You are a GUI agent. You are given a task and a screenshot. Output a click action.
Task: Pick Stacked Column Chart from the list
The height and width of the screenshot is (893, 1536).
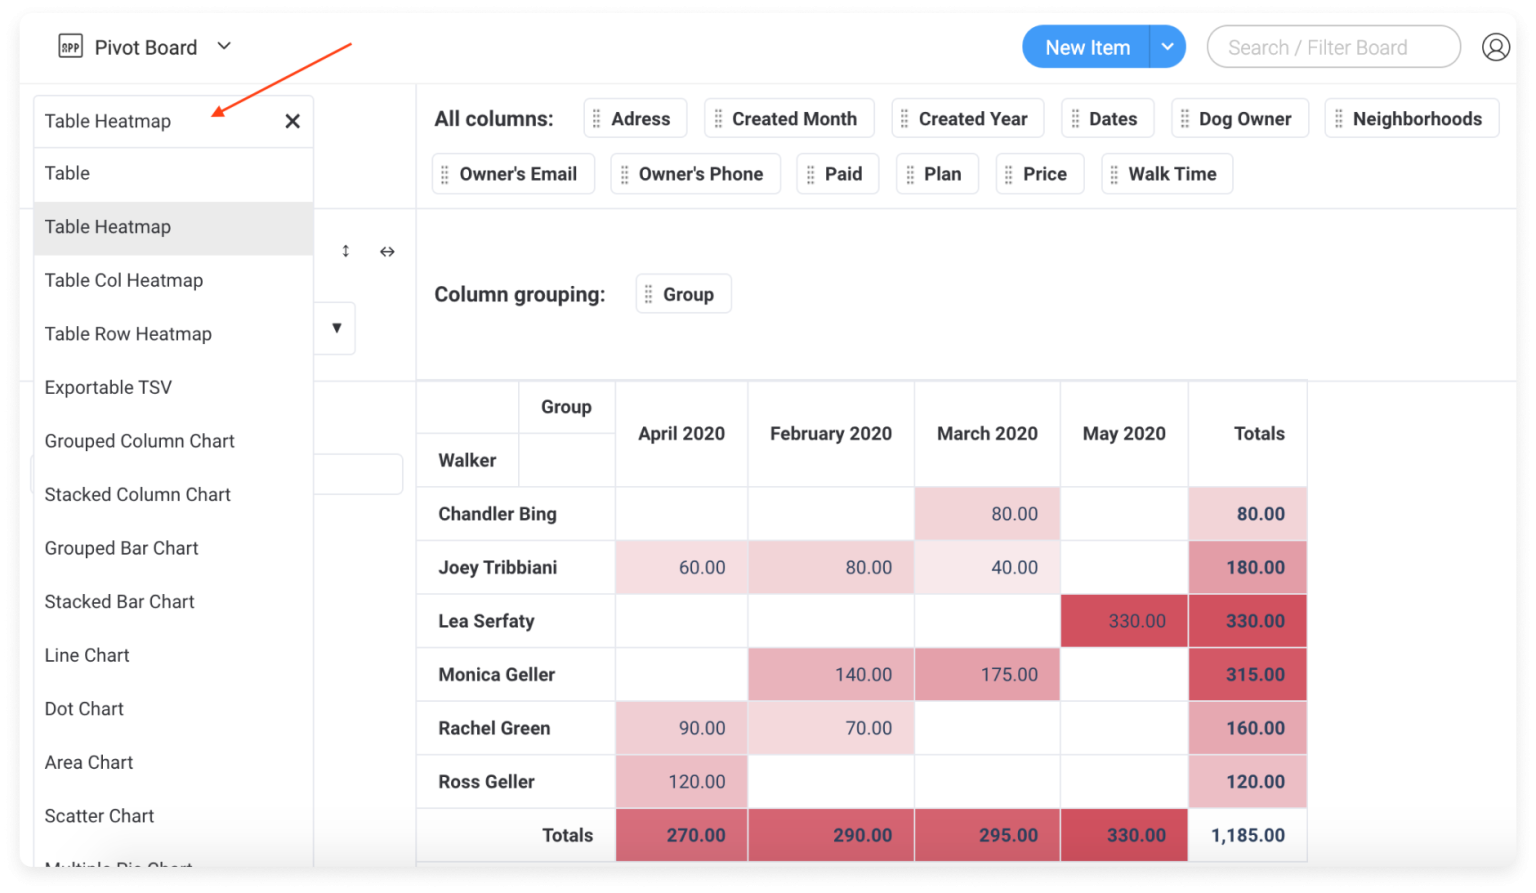(138, 494)
